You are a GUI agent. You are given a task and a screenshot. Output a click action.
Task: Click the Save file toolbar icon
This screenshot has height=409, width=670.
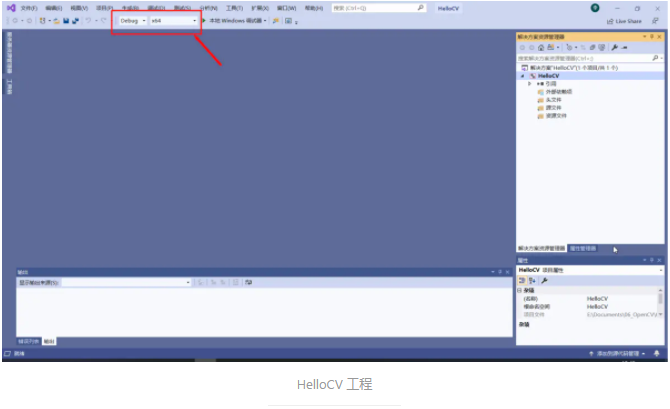66,21
